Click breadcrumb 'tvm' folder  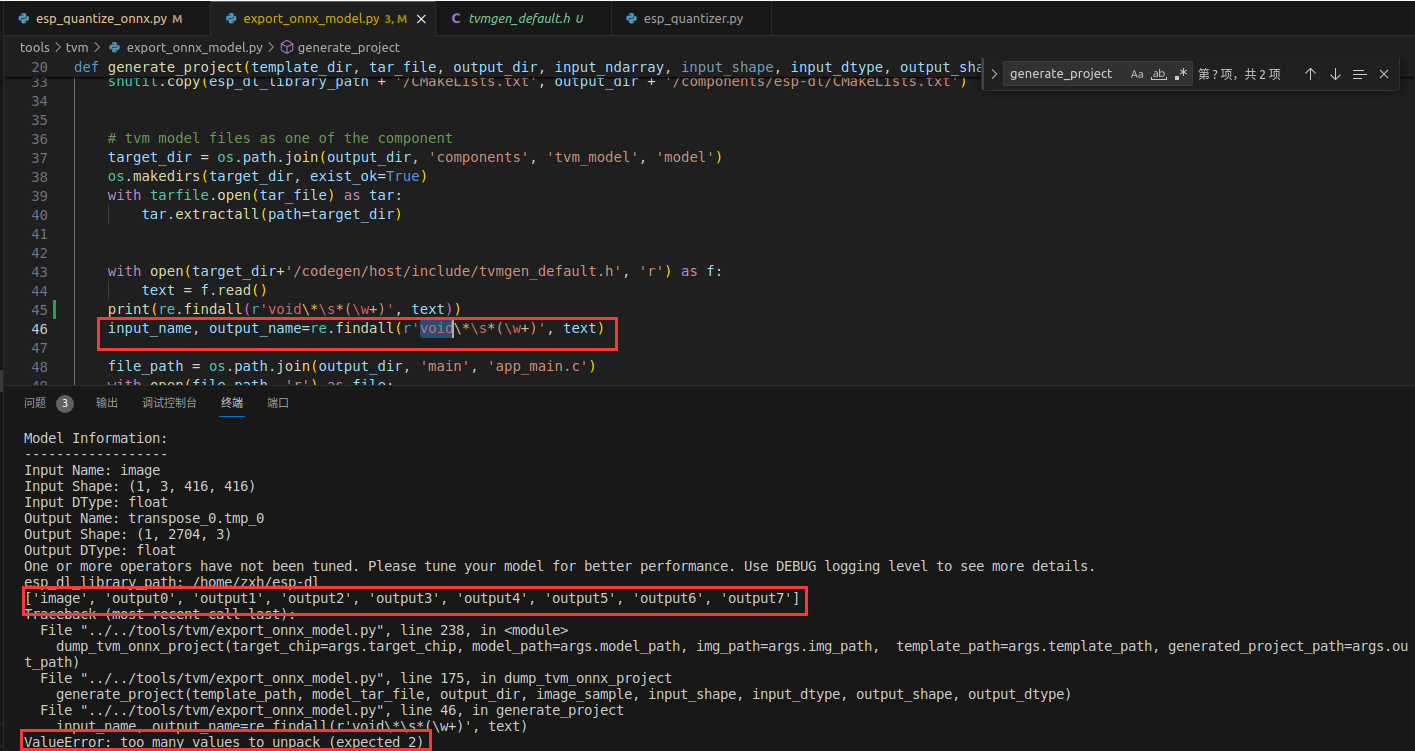pyautogui.click(x=77, y=47)
